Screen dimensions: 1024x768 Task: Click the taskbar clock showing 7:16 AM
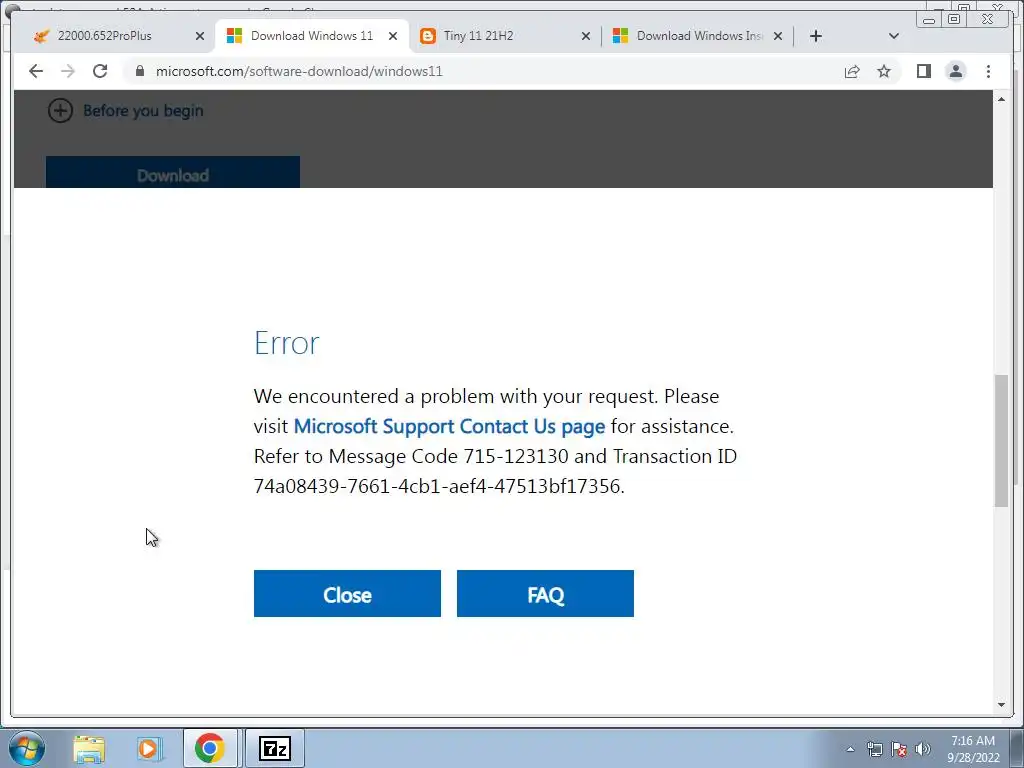[973, 749]
